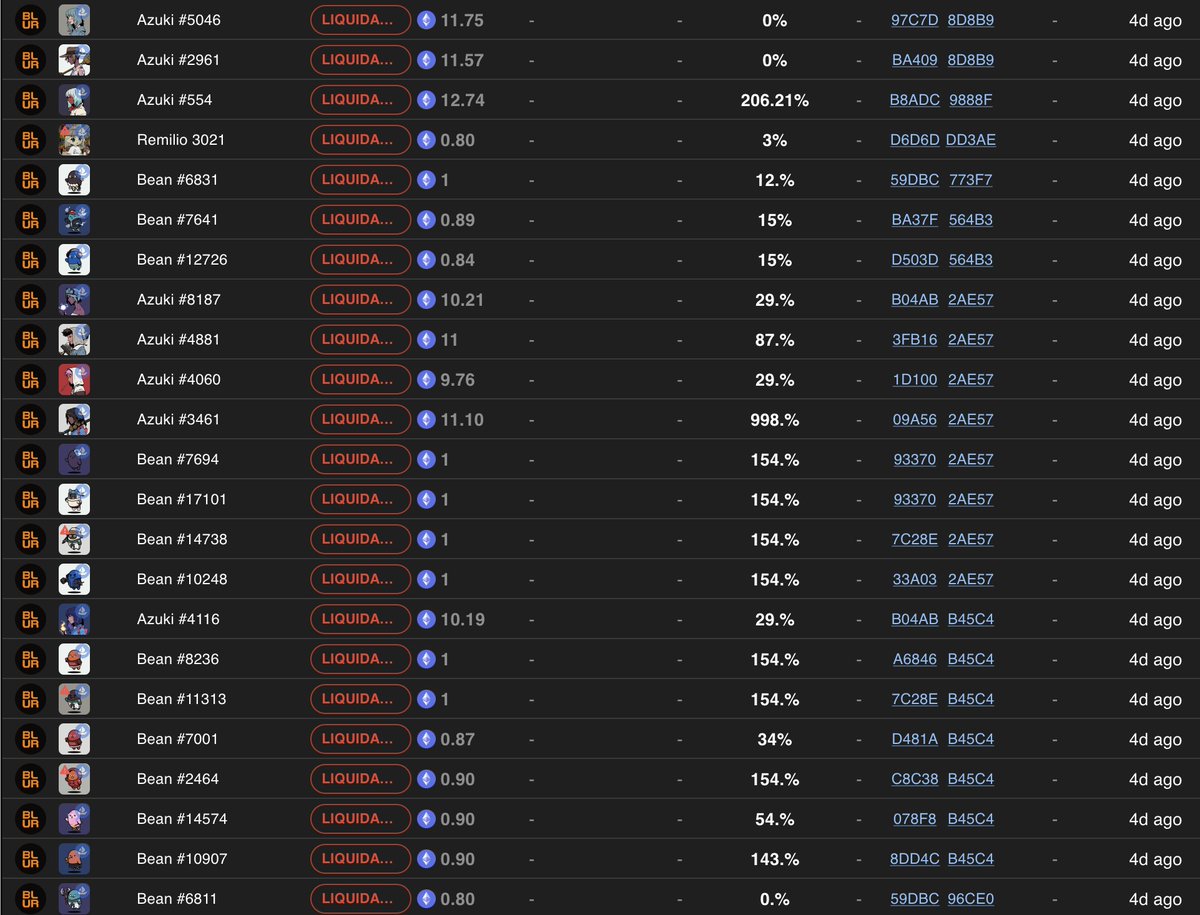Open address link C8C38
Viewport: 1200px width, 915px height.
(x=915, y=779)
